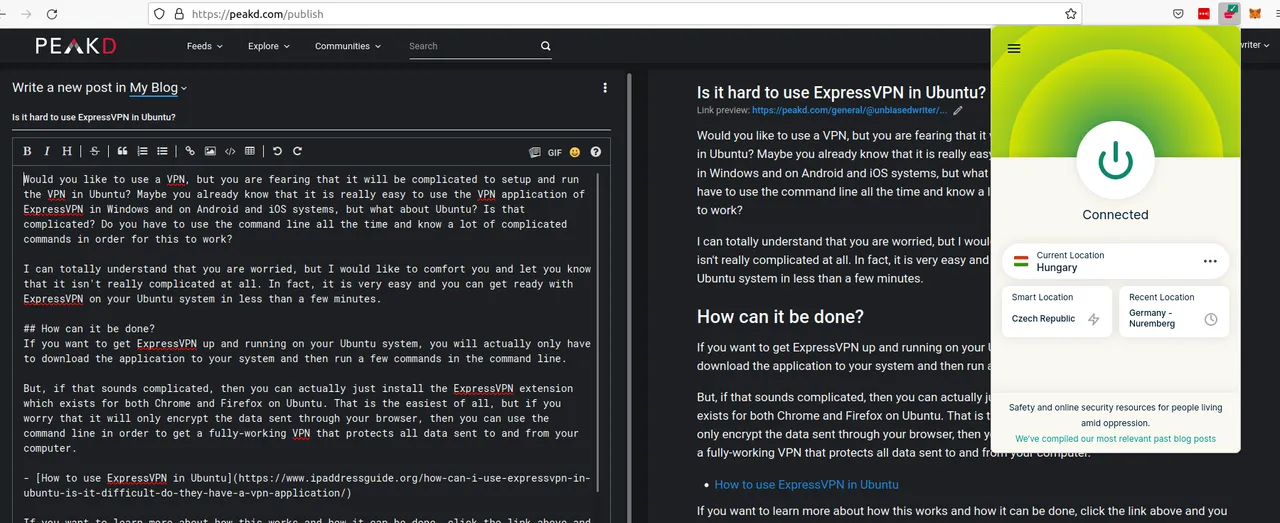Open the three-dot post options menu

605,88
